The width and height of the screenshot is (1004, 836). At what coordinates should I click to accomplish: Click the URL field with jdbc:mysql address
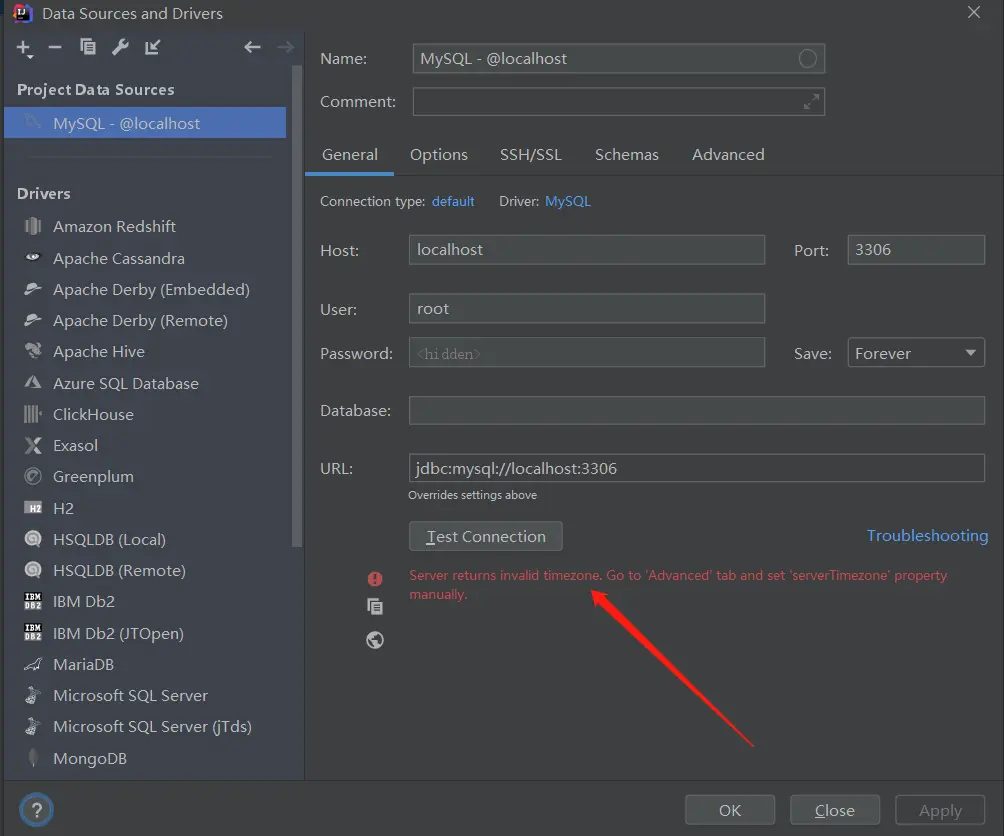click(x=697, y=468)
